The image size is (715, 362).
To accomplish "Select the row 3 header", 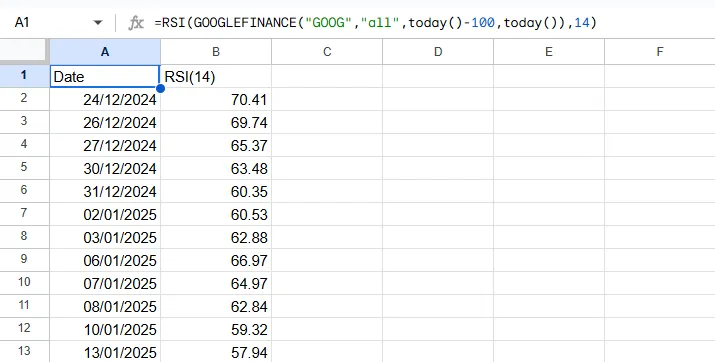I will pyautogui.click(x=24, y=122).
